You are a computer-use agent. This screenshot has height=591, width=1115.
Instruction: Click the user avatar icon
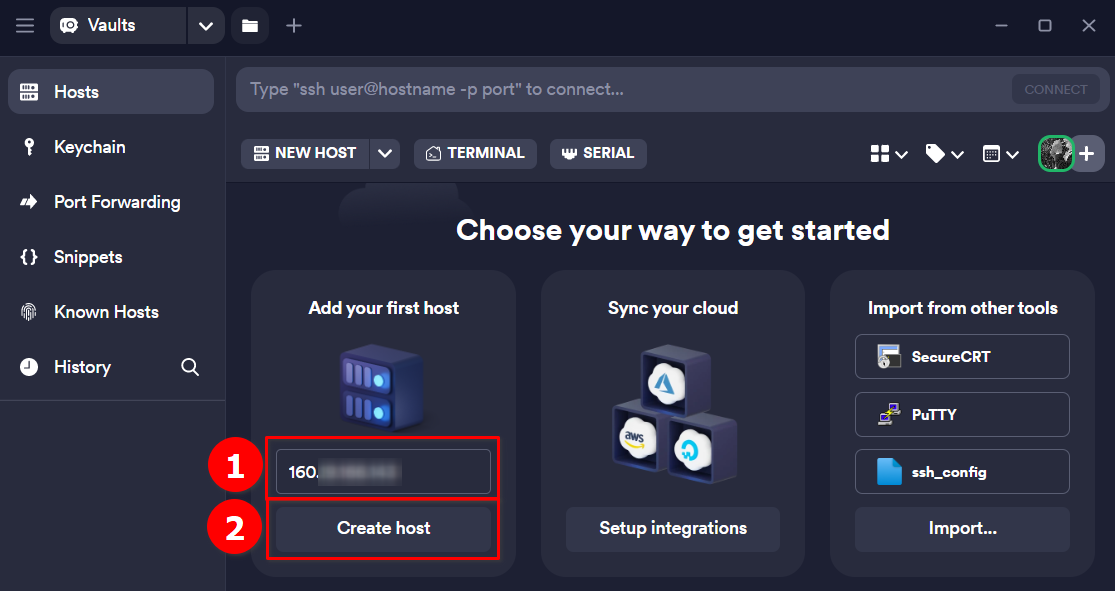click(x=1056, y=154)
